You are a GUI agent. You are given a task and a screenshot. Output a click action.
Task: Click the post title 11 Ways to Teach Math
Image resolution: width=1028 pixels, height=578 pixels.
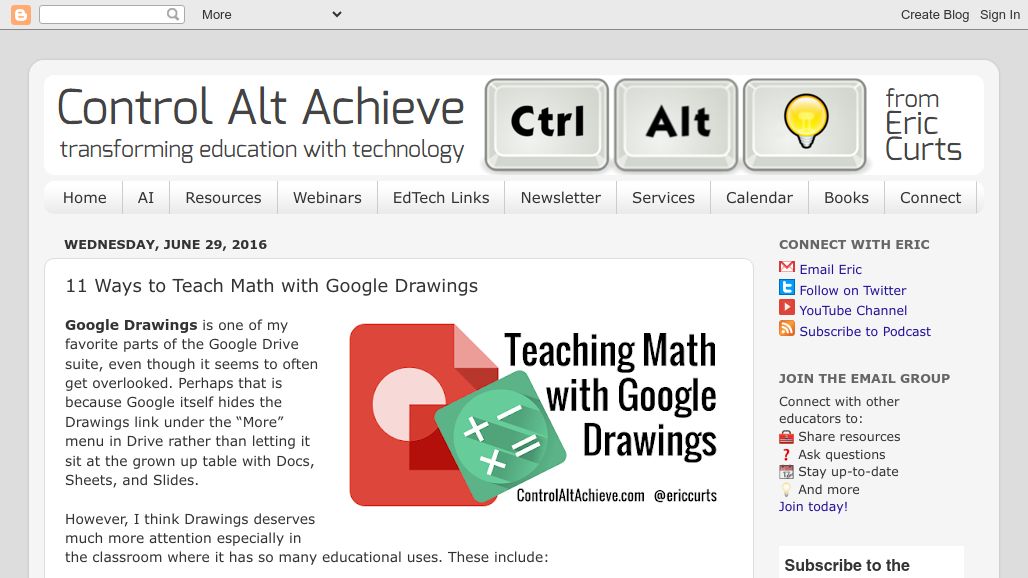point(271,286)
